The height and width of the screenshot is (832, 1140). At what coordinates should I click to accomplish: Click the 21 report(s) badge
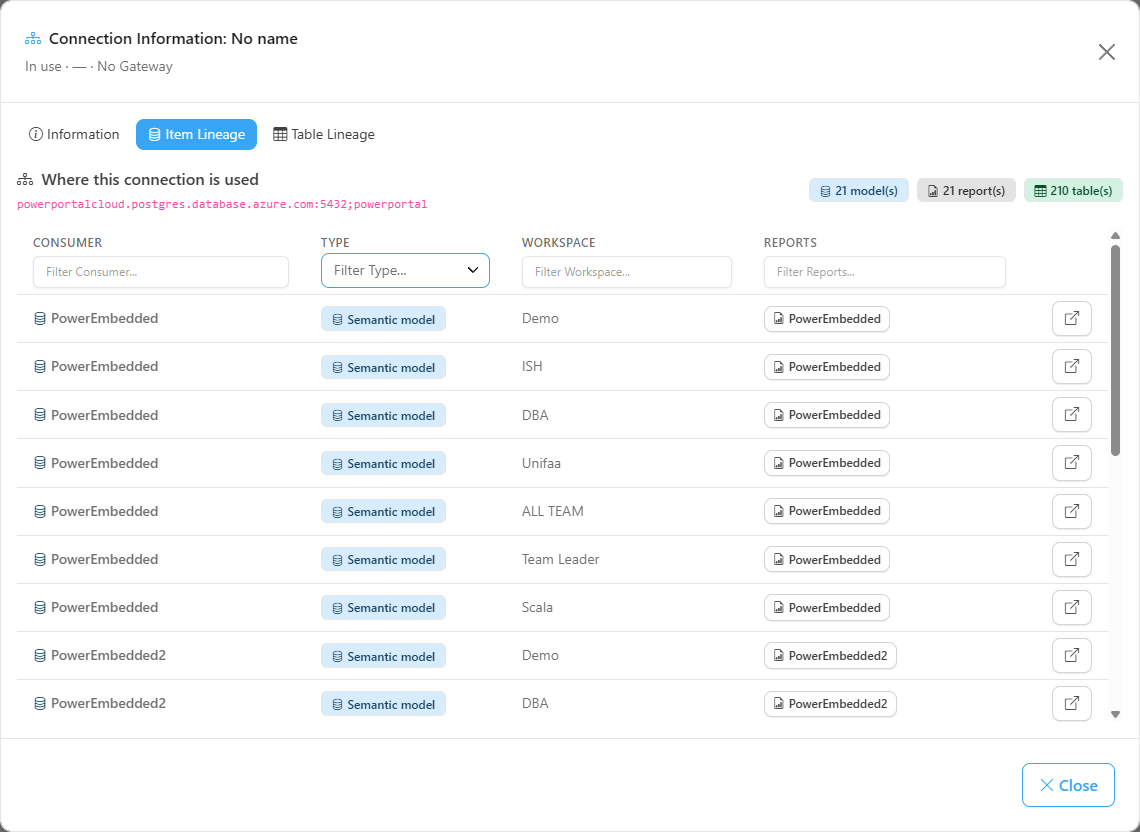[966, 191]
